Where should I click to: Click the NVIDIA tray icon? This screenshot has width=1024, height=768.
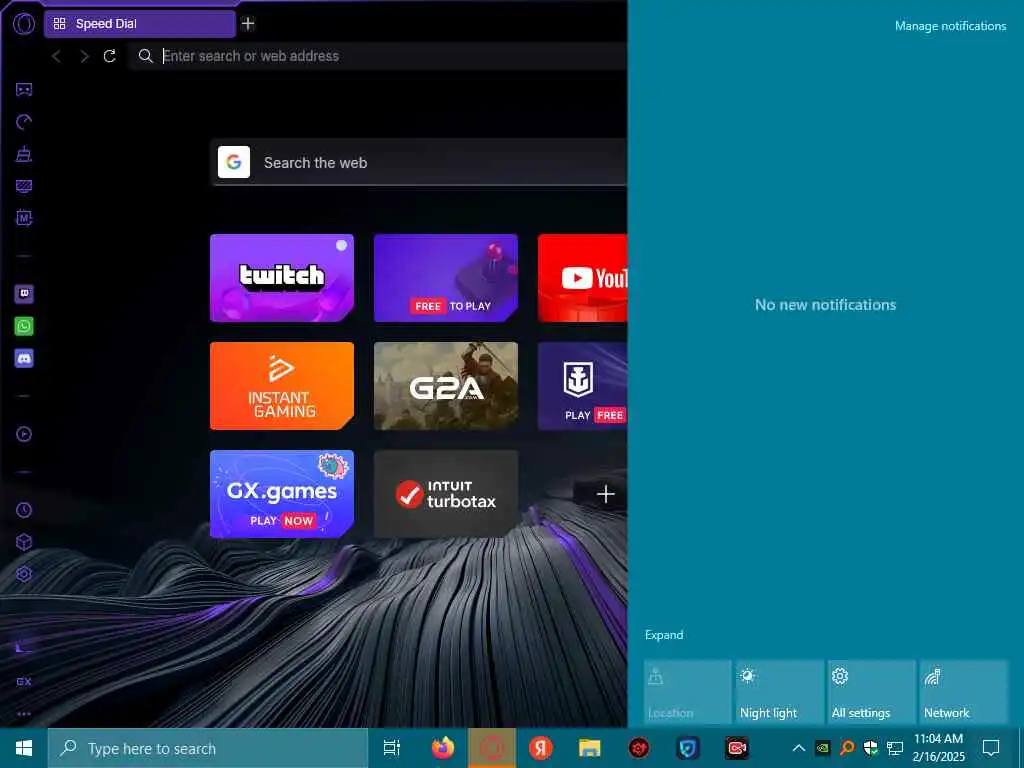[823, 748]
